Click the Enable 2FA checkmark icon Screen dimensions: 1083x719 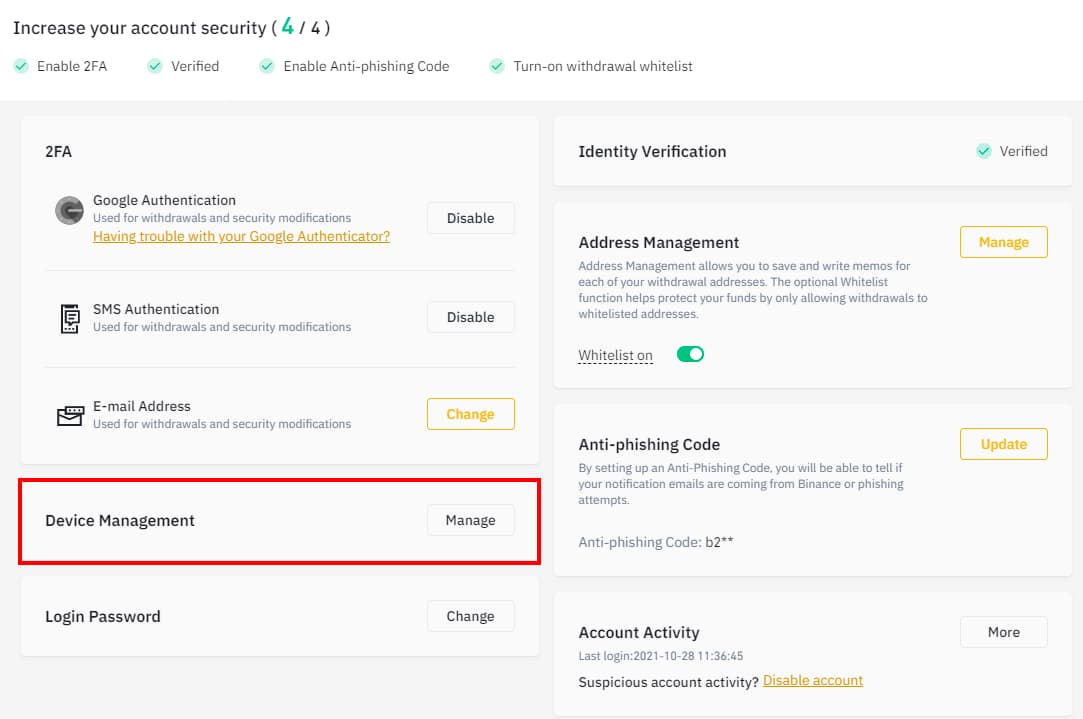point(21,67)
